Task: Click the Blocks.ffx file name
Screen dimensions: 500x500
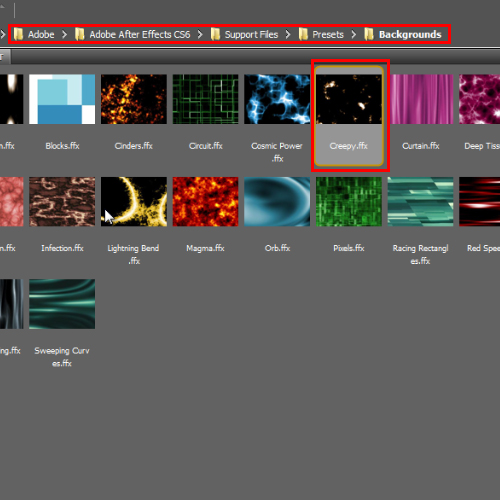Action: [x=62, y=146]
